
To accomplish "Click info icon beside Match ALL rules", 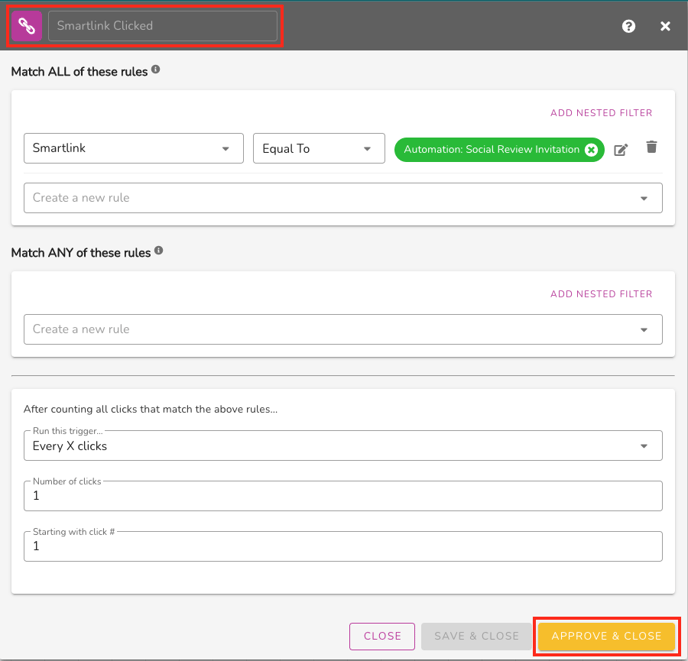I will 156,71.
